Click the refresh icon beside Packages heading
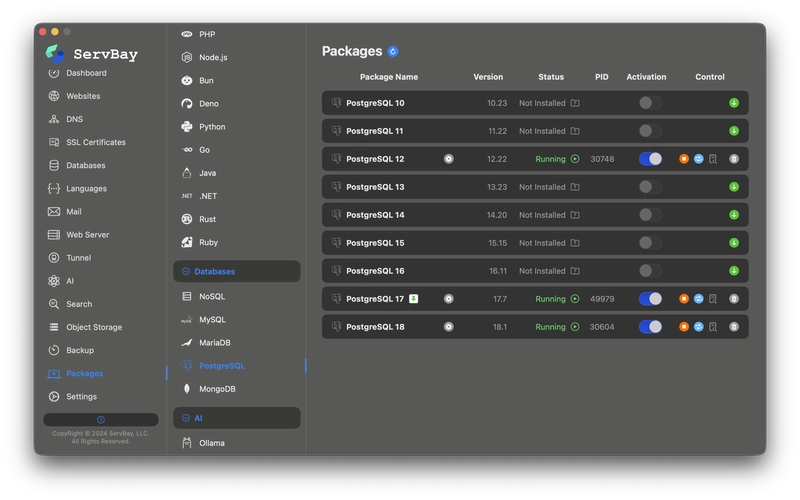 pyautogui.click(x=393, y=51)
